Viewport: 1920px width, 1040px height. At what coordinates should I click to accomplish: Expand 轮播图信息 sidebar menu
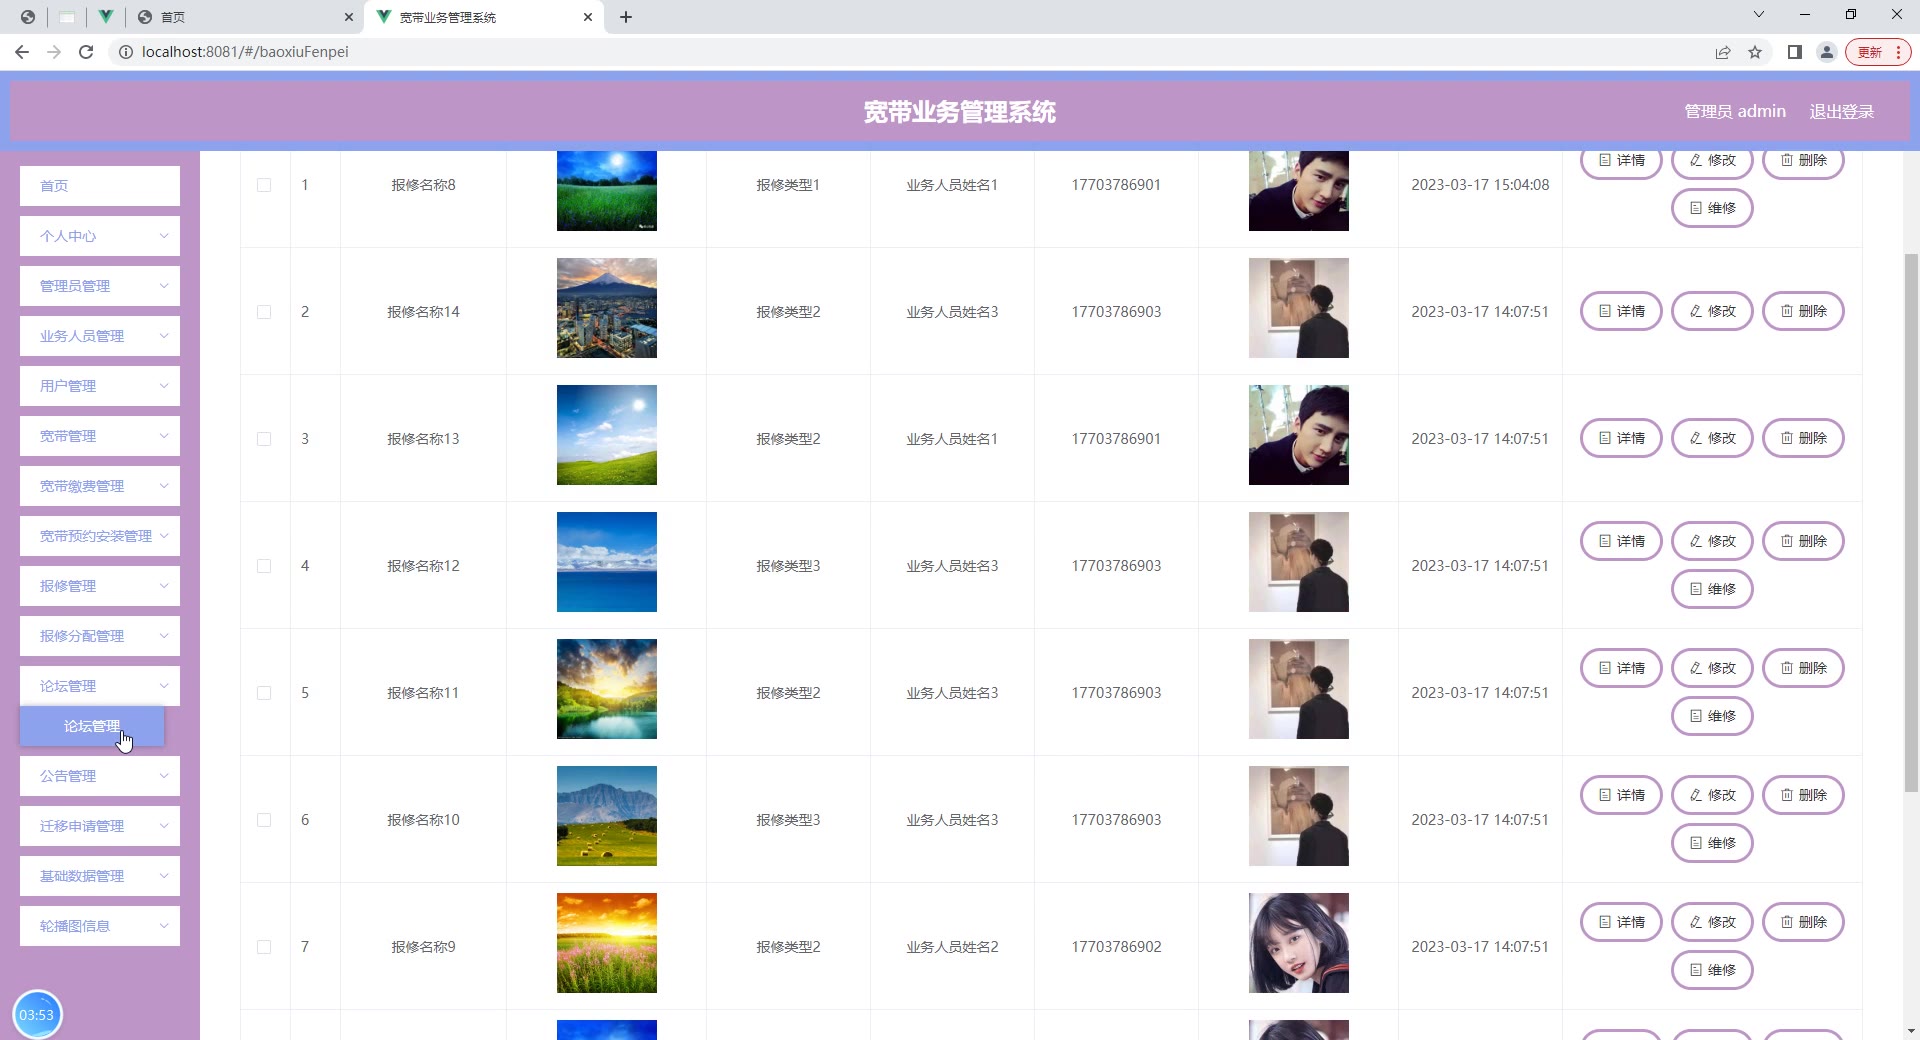[100, 926]
